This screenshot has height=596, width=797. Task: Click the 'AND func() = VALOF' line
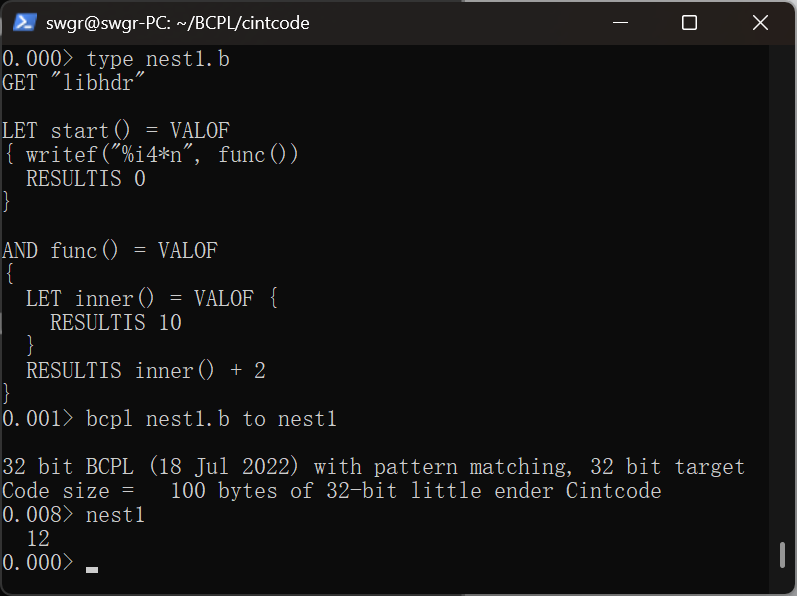[110, 250]
